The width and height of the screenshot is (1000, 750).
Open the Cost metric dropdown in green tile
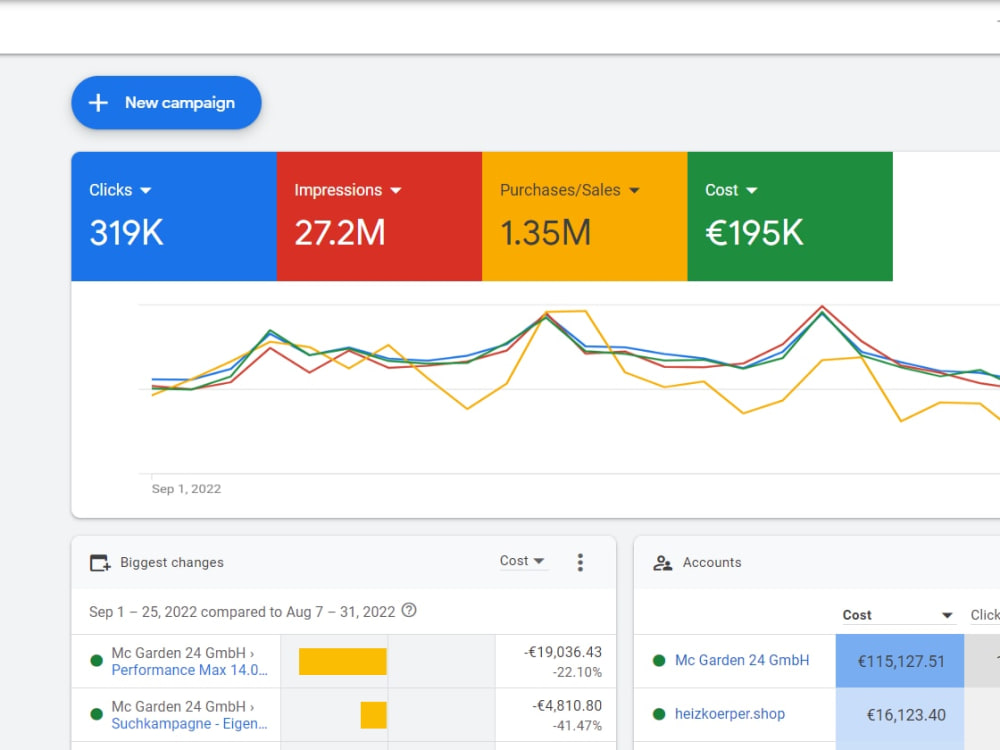tap(731, 190)
